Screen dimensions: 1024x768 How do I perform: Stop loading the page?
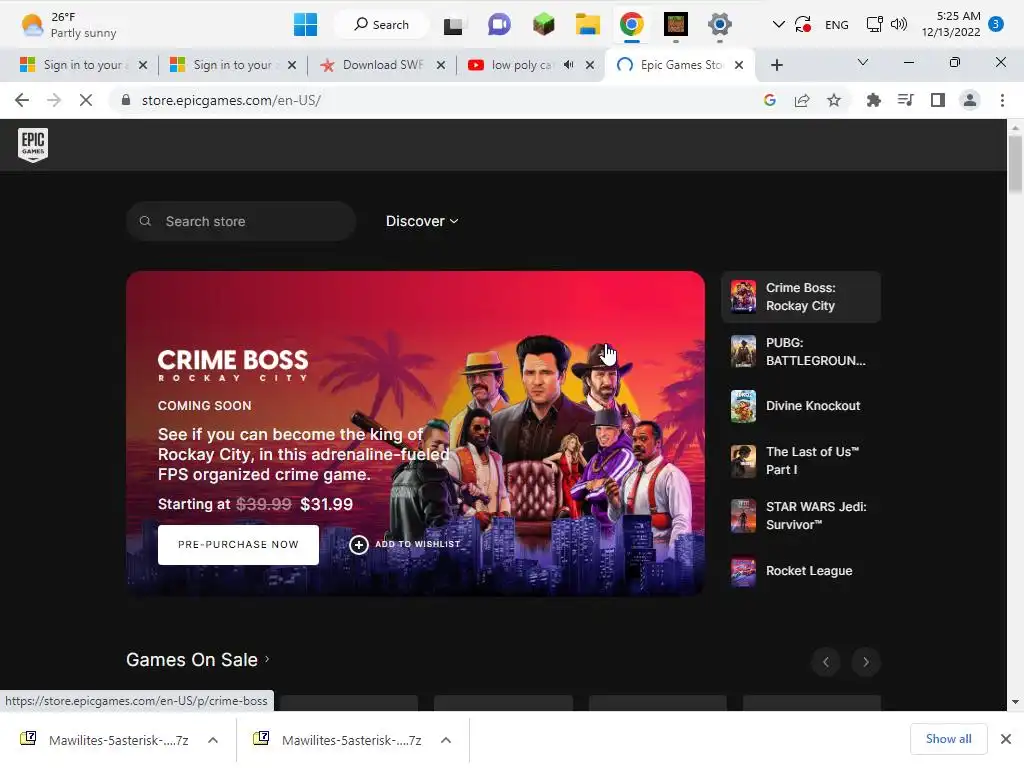tap(86, 100)
